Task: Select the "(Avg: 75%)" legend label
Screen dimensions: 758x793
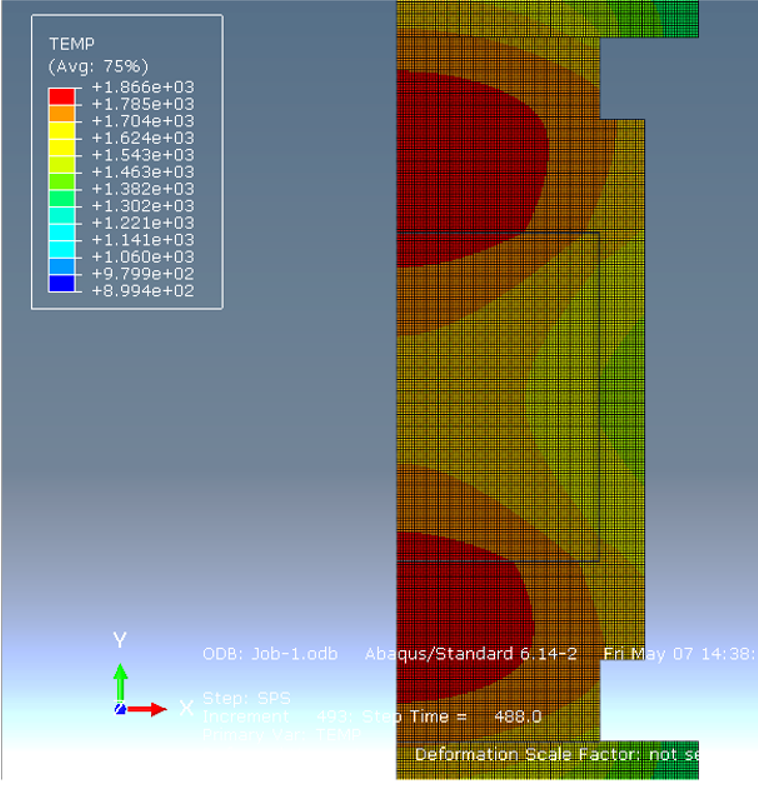Action: [x=98, y=66]
